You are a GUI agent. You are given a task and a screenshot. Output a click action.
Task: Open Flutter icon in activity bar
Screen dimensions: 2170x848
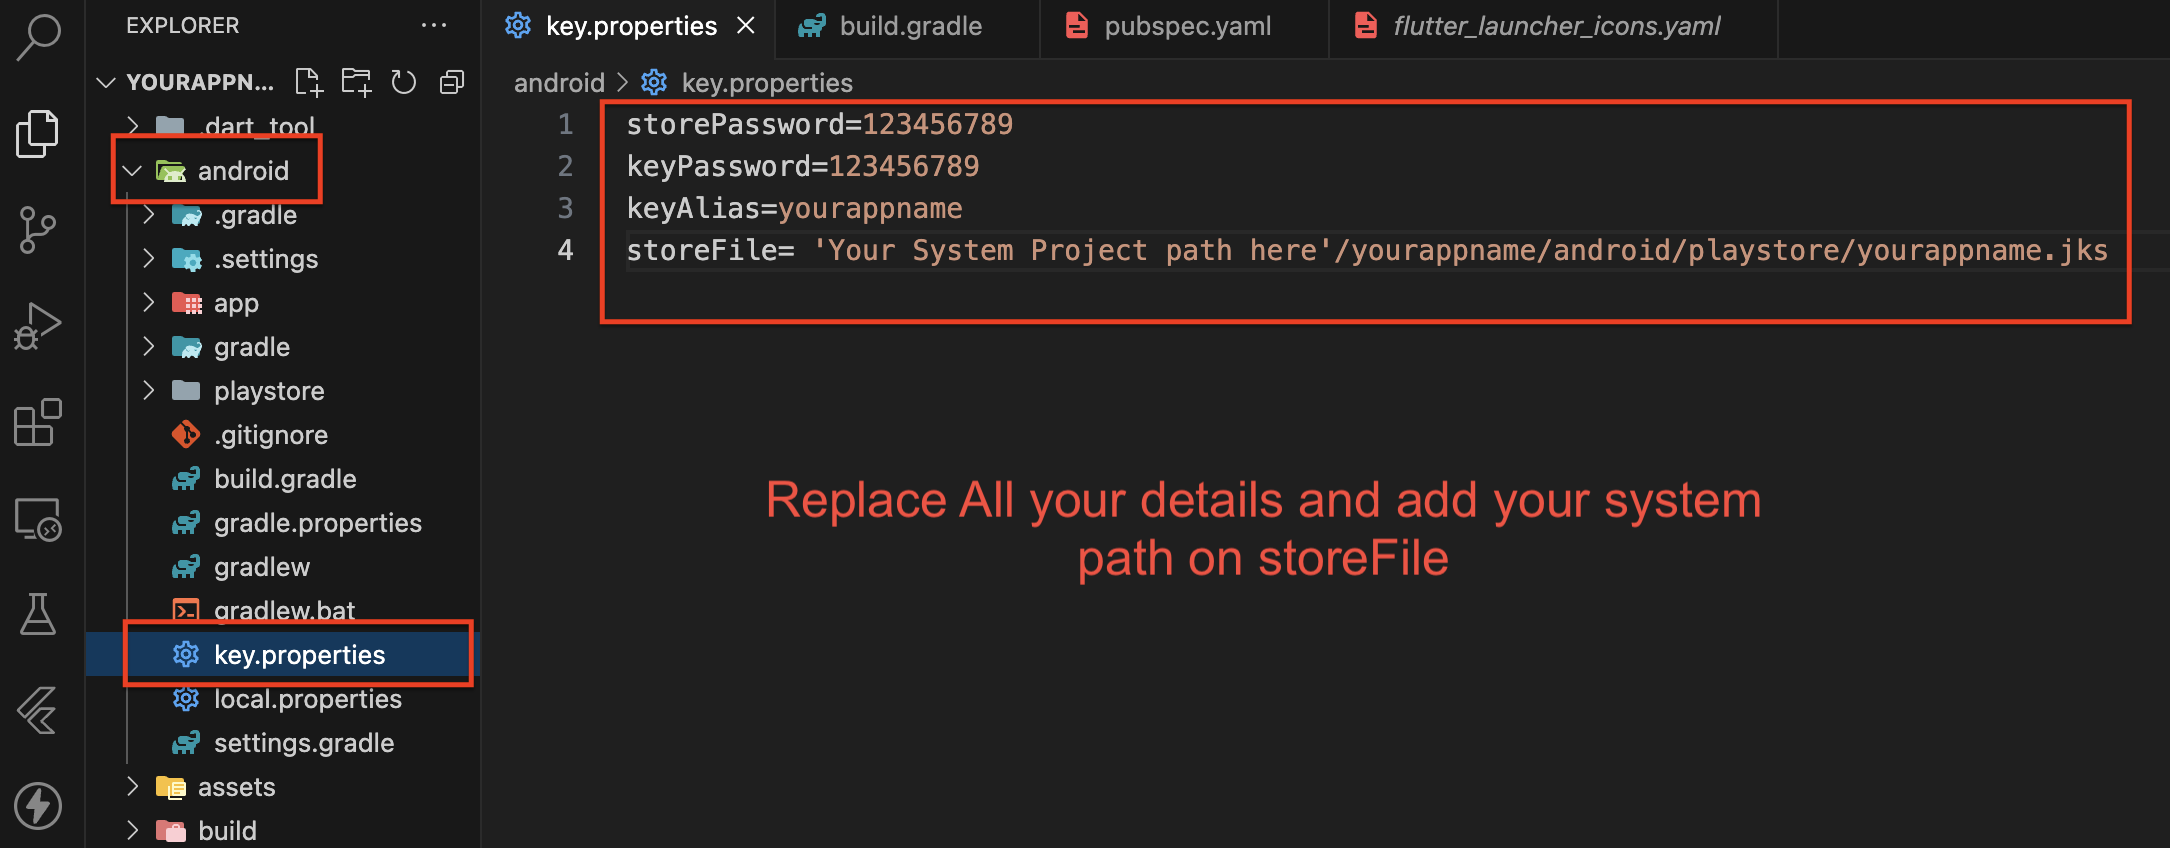(x=38, y=710)
